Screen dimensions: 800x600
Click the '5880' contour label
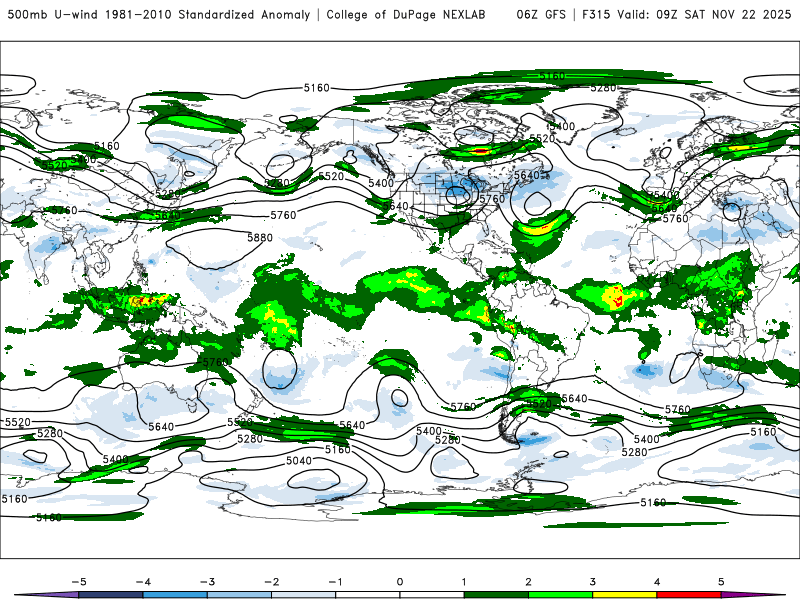(x=260, y=238)
